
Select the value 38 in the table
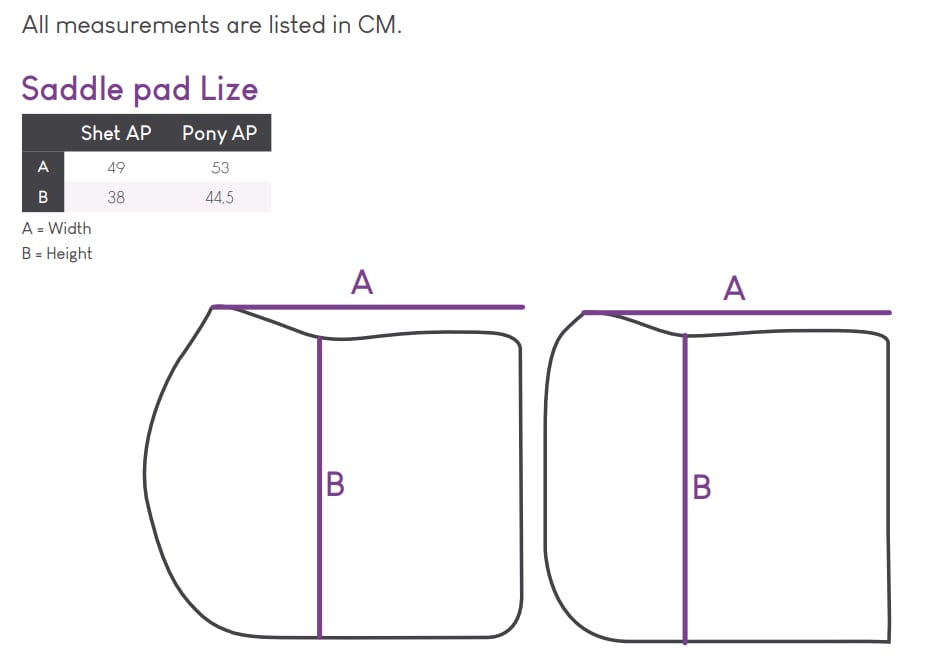[116, 197]
